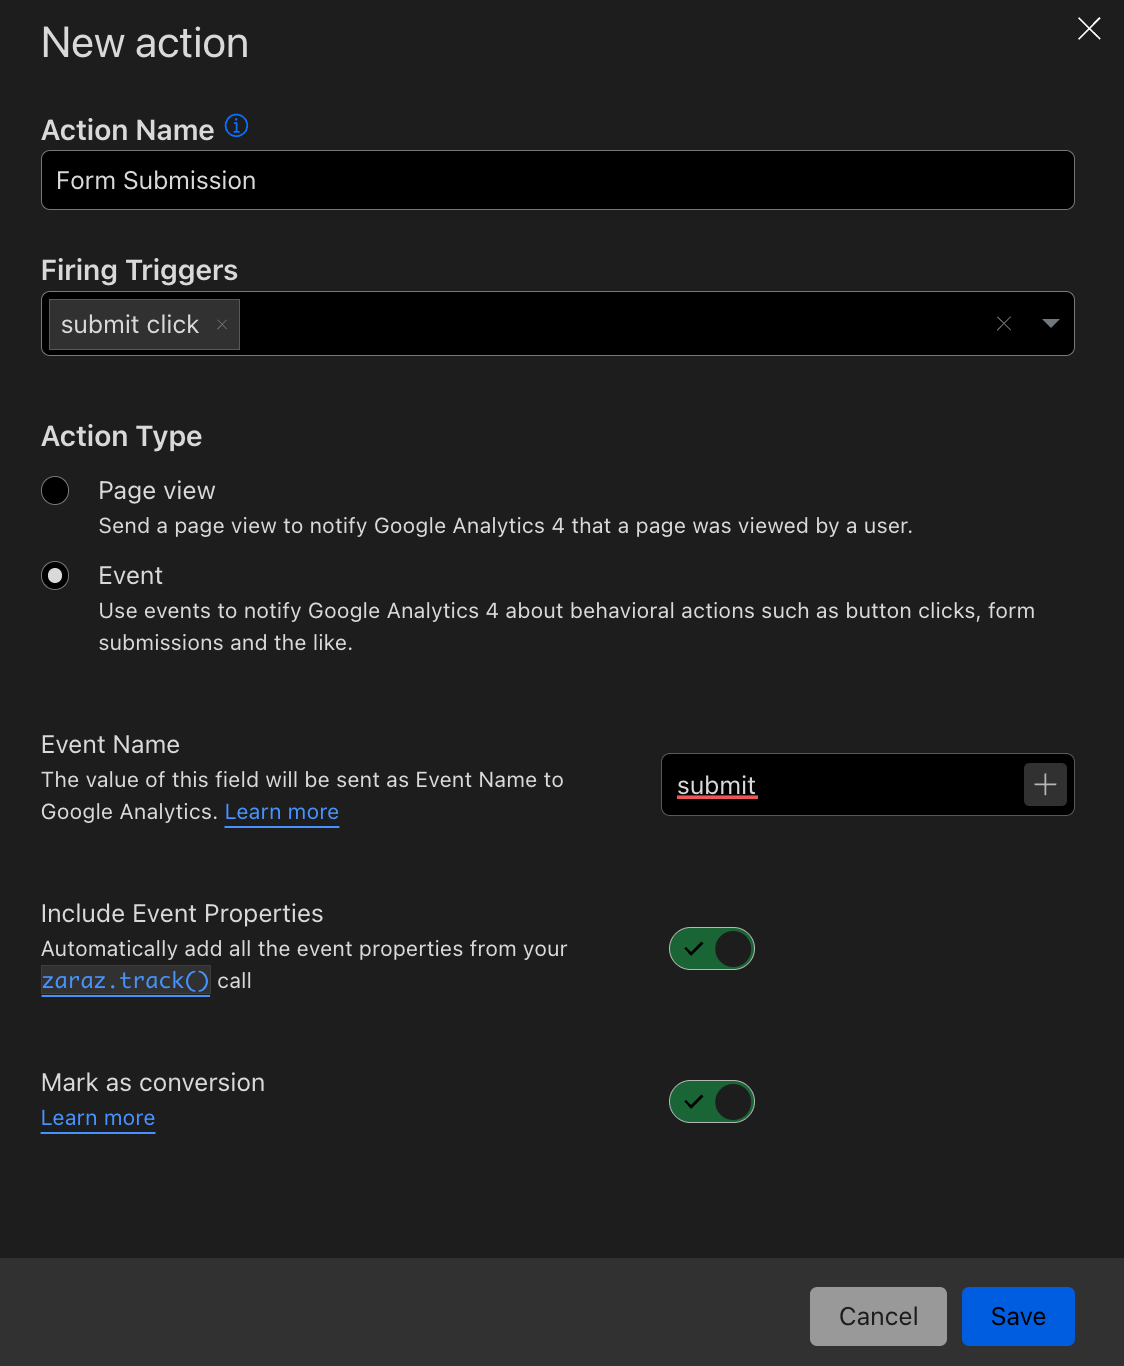
Task: Toggle Mark as conversion switch
Action: (711, 1102)
